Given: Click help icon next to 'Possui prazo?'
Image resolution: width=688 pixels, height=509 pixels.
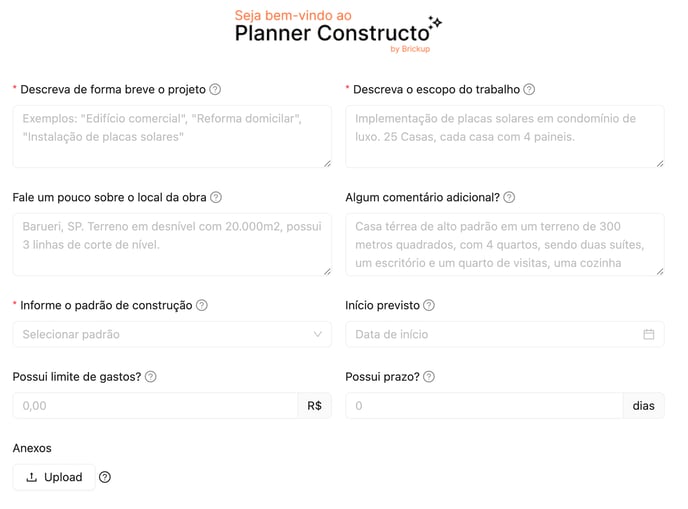Looking at the screenshot, I should click(429, 377).
